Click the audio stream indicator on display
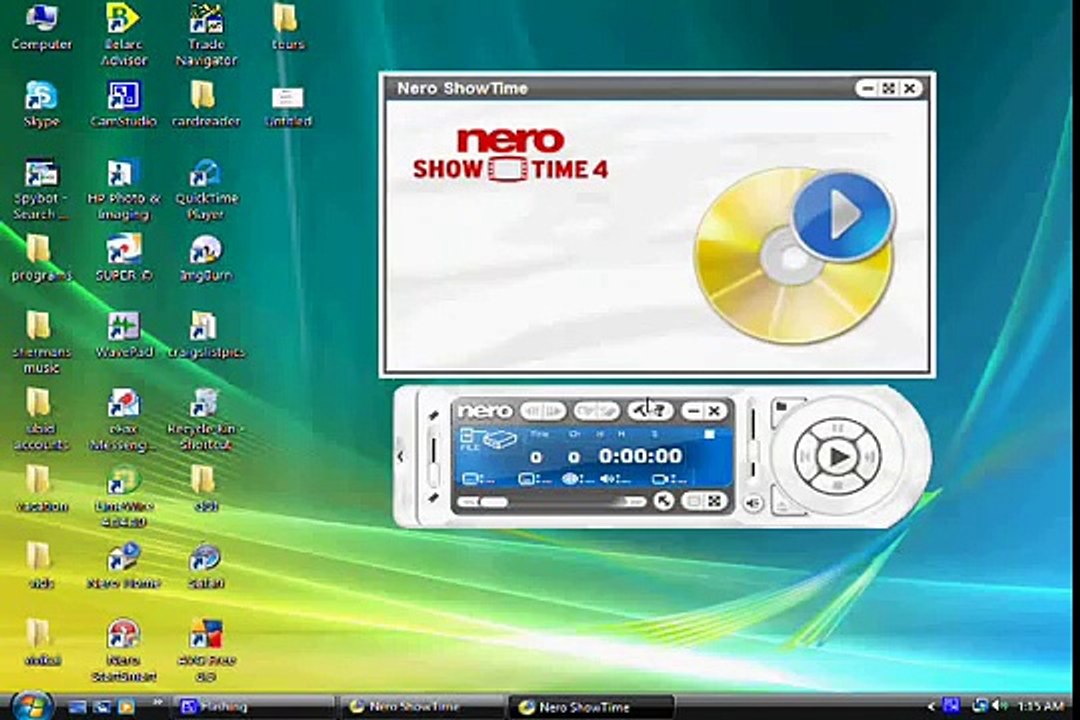 coord(614,478)
